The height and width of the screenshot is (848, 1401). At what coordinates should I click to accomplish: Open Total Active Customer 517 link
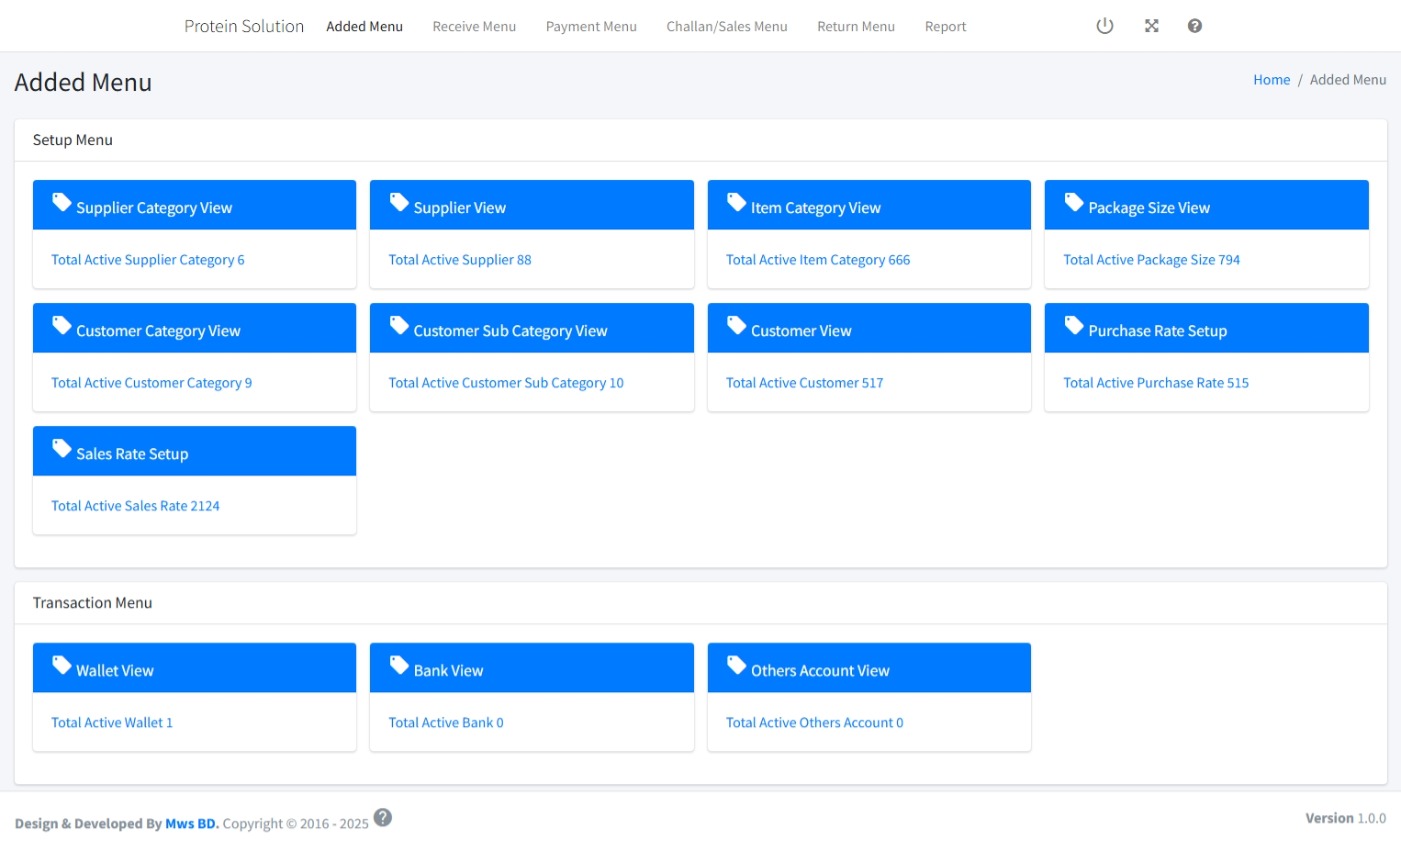tap(806, 382)
